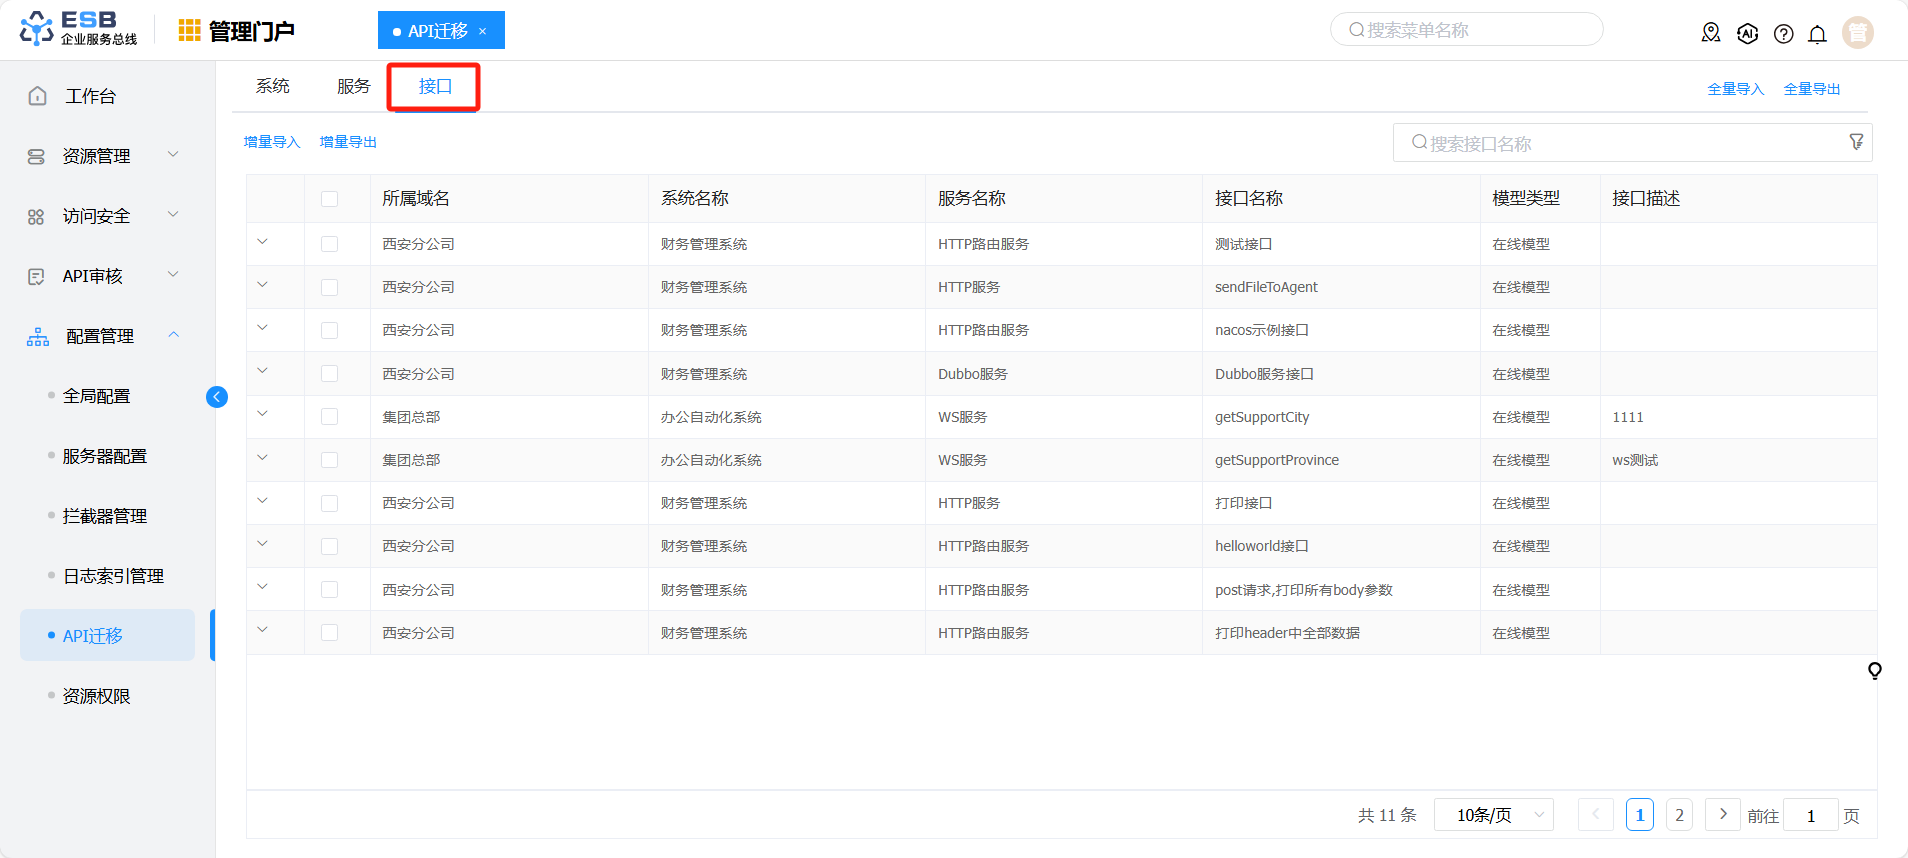Click the lightbulb icon at right edge

(x=1874, y=670)
